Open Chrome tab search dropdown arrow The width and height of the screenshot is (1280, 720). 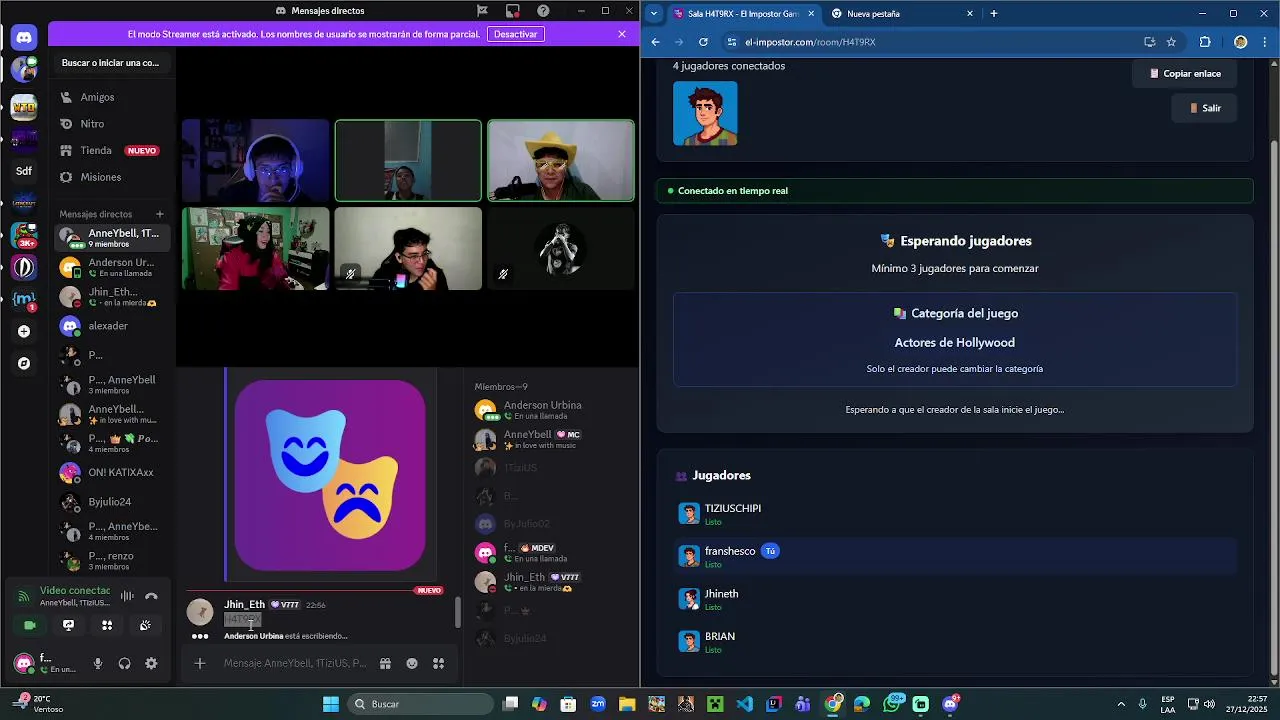[x=654, y=14]
